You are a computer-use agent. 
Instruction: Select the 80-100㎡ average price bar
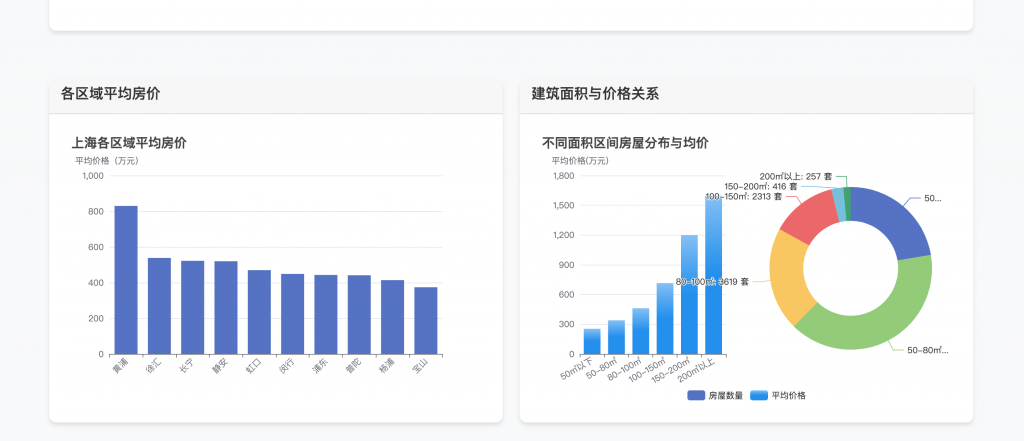(x=641, y=331)
